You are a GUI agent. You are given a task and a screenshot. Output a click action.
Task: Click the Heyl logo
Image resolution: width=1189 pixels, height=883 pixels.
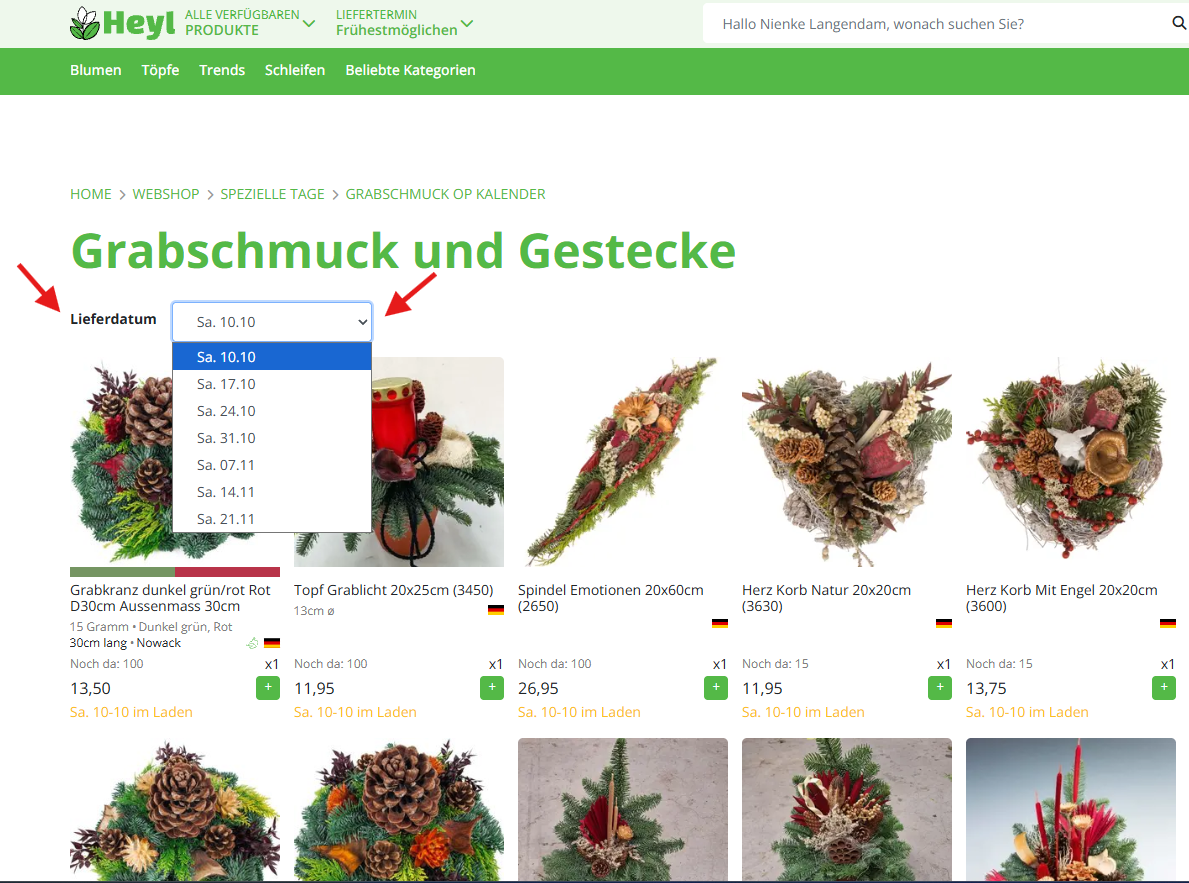tap(122, 24)
